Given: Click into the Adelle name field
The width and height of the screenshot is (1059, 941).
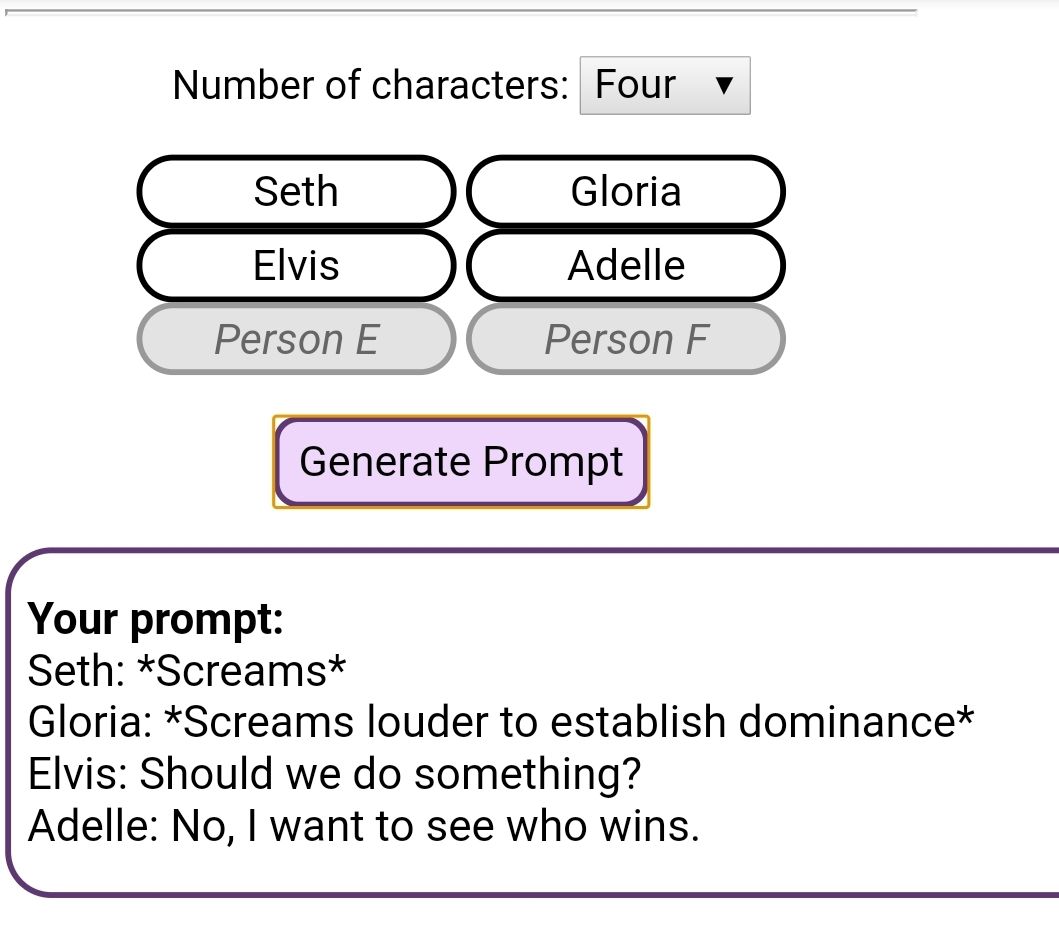Looking at the screenshot, I should [626, 265].
